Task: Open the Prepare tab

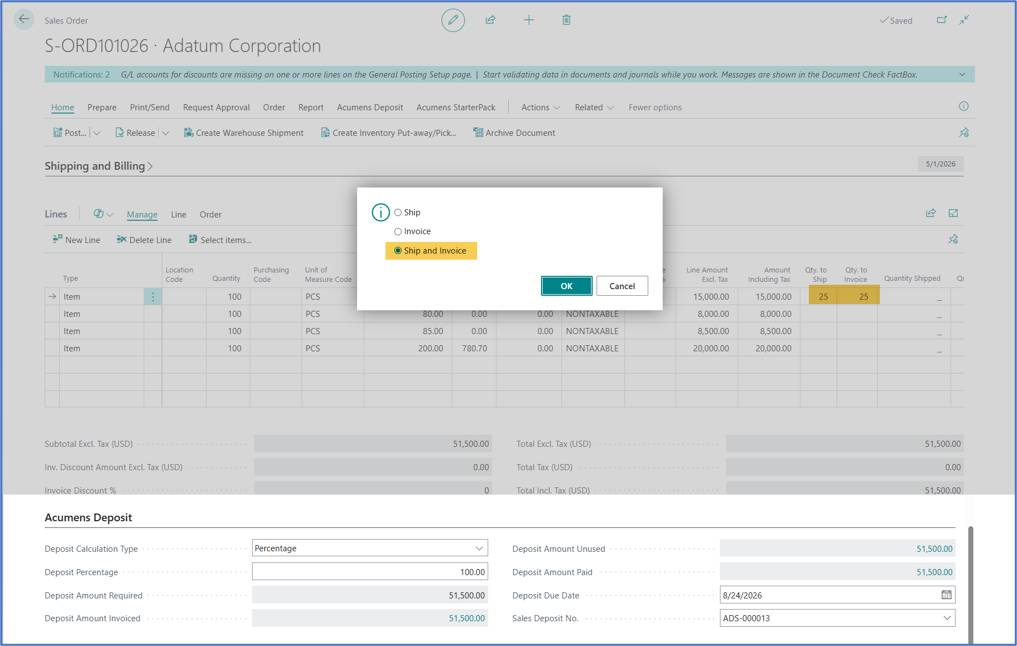Action: click(x=102, y=107)
